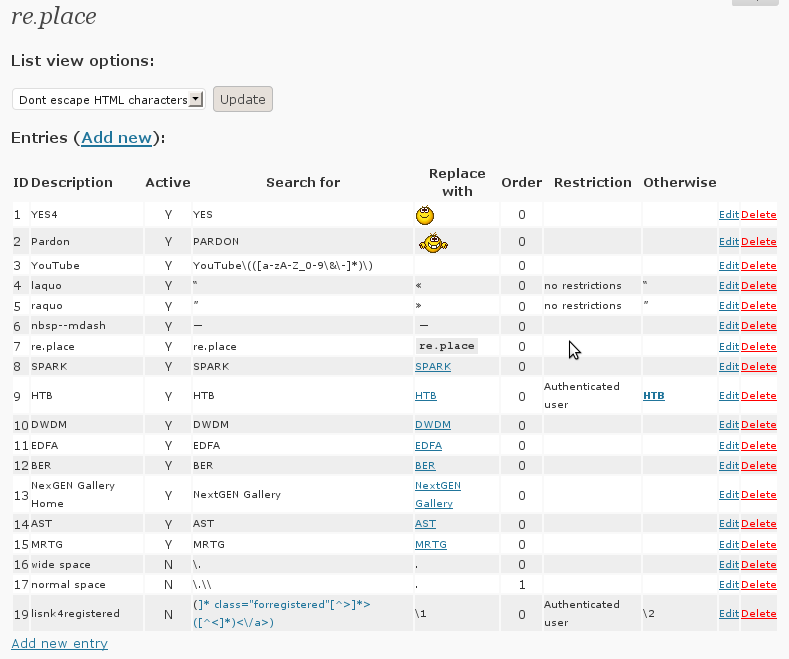This screenshot has height=659, width=789.
Task: Edit the re.place entry in row 7
Action: pos(728,346)
